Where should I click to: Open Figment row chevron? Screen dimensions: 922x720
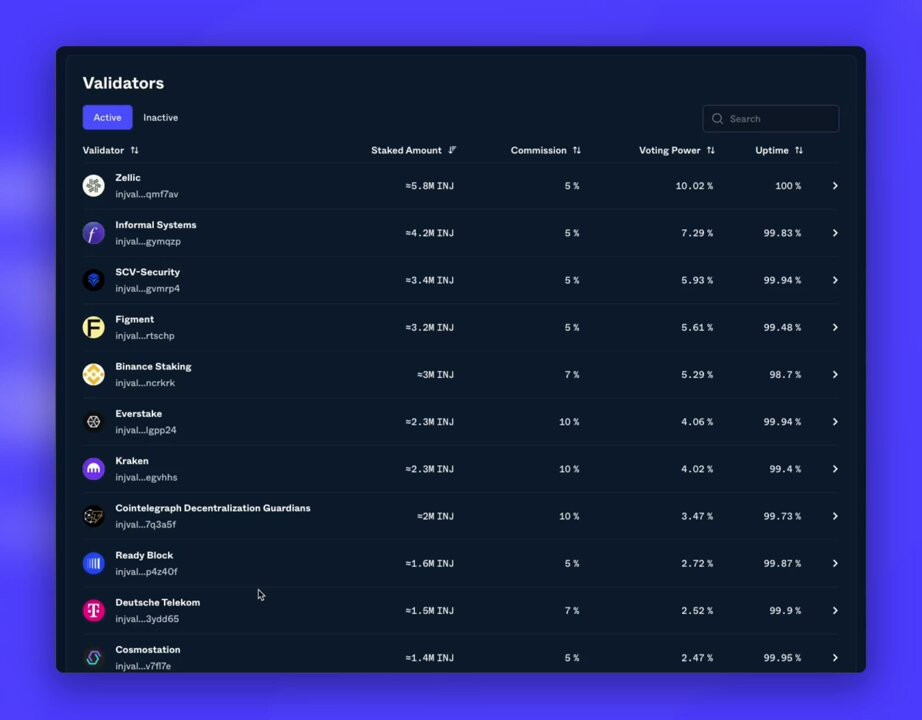[835, 327]
